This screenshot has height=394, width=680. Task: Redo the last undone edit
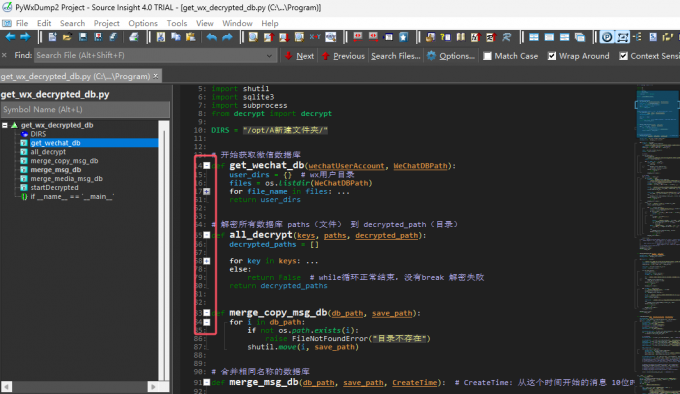tap(227, 37)
